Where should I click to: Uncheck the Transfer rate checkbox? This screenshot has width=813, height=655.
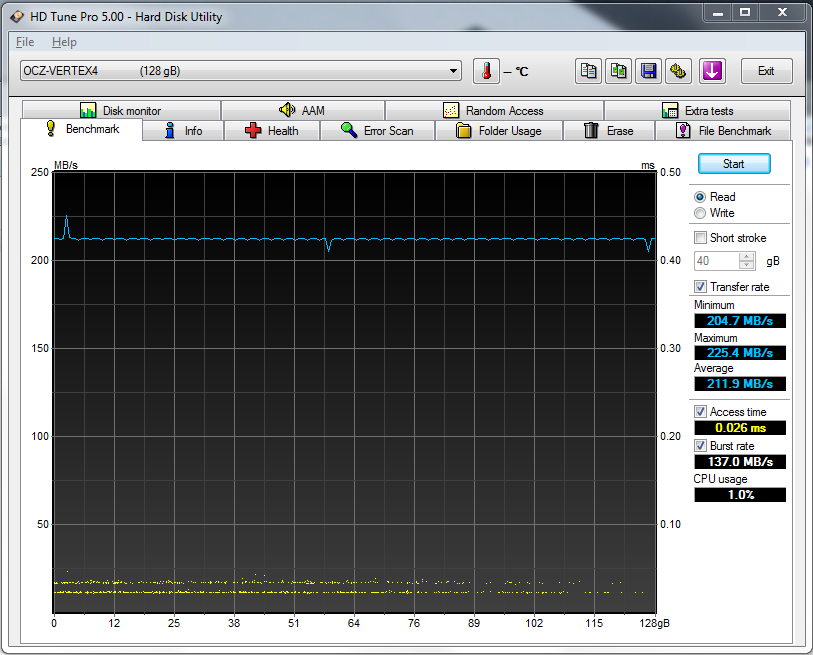coord(700,287)
